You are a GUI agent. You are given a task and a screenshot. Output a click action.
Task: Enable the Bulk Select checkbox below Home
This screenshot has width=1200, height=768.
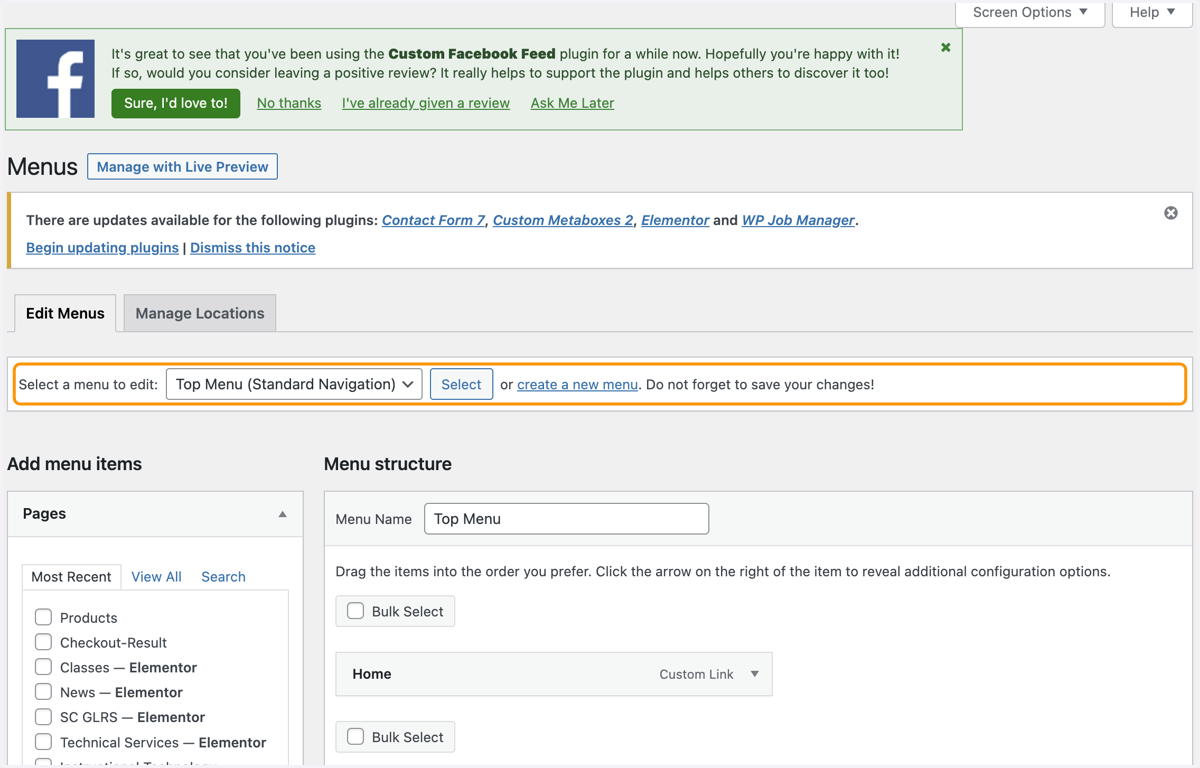coord(355,737)
